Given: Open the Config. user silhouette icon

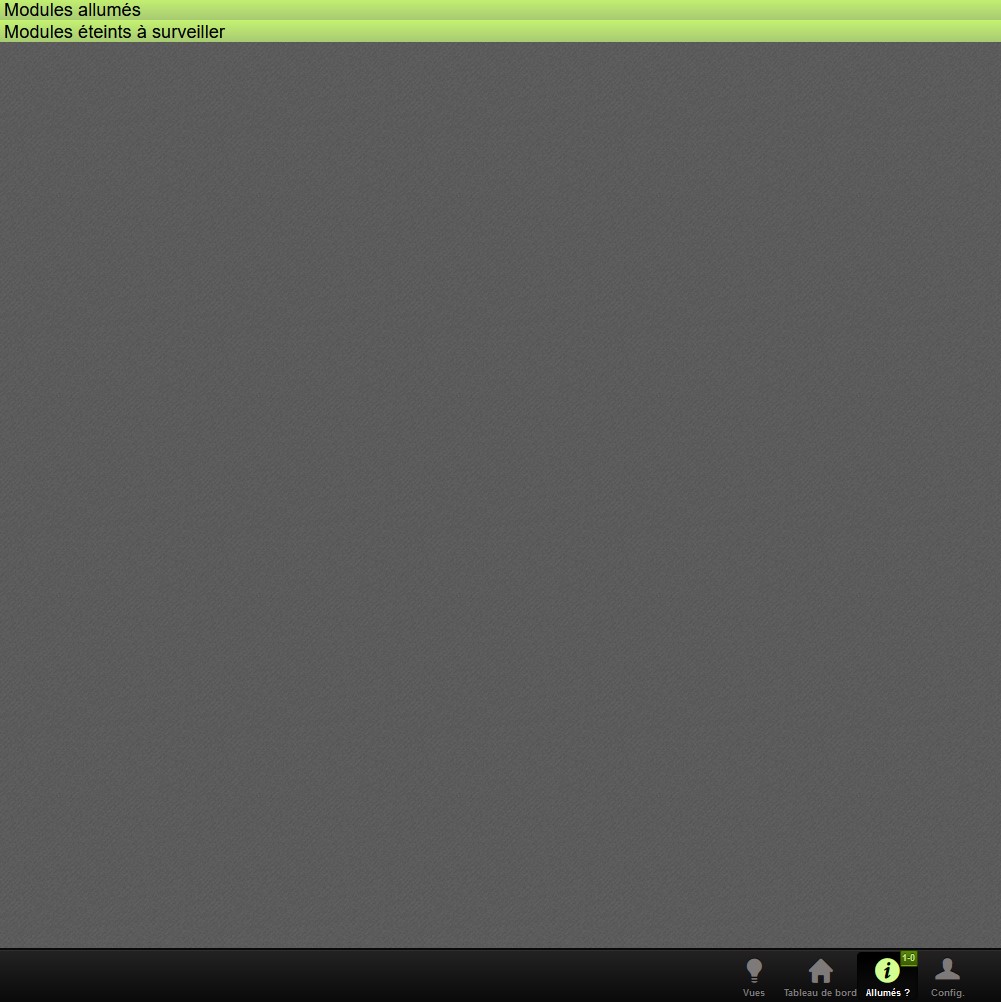Looking at the screenshot, I should point(947,969).
